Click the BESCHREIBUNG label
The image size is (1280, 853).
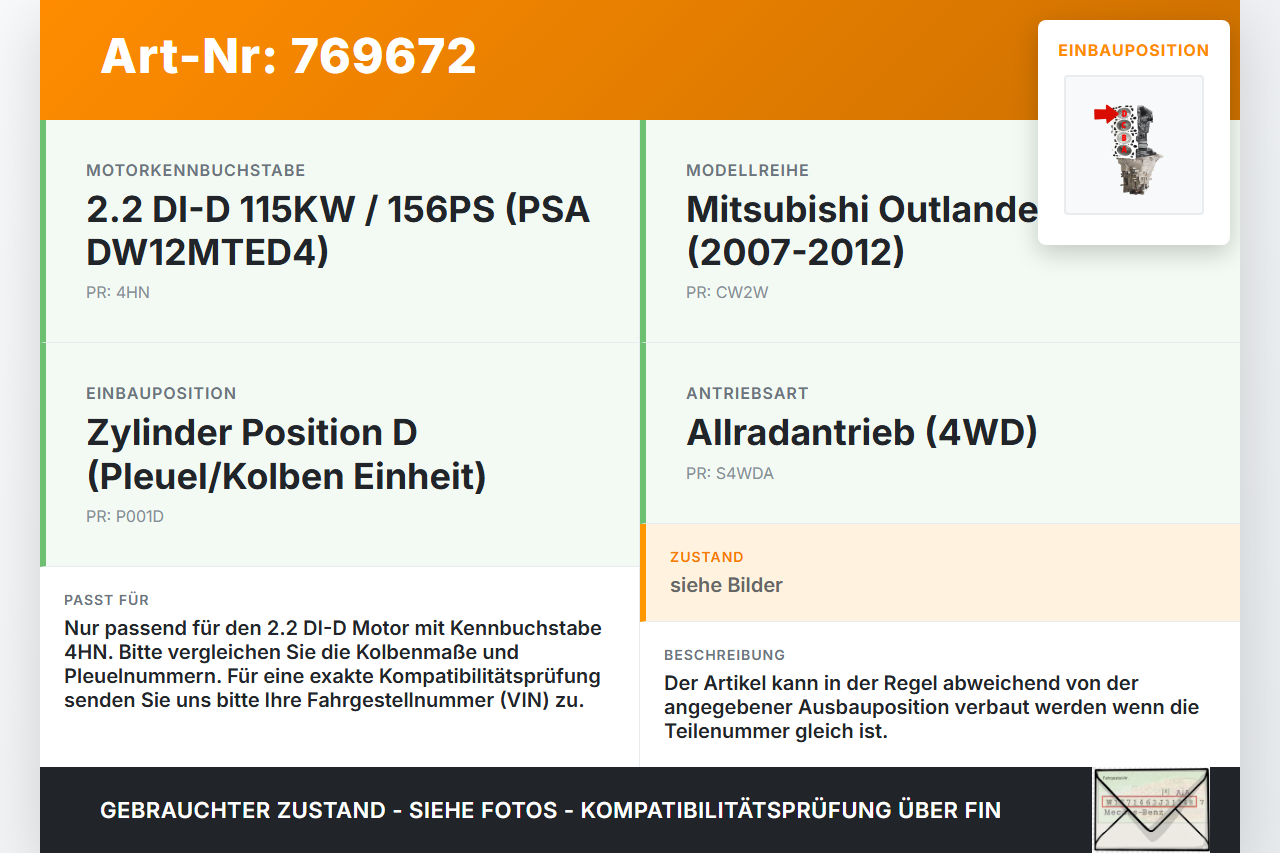(x=725, y=655)
